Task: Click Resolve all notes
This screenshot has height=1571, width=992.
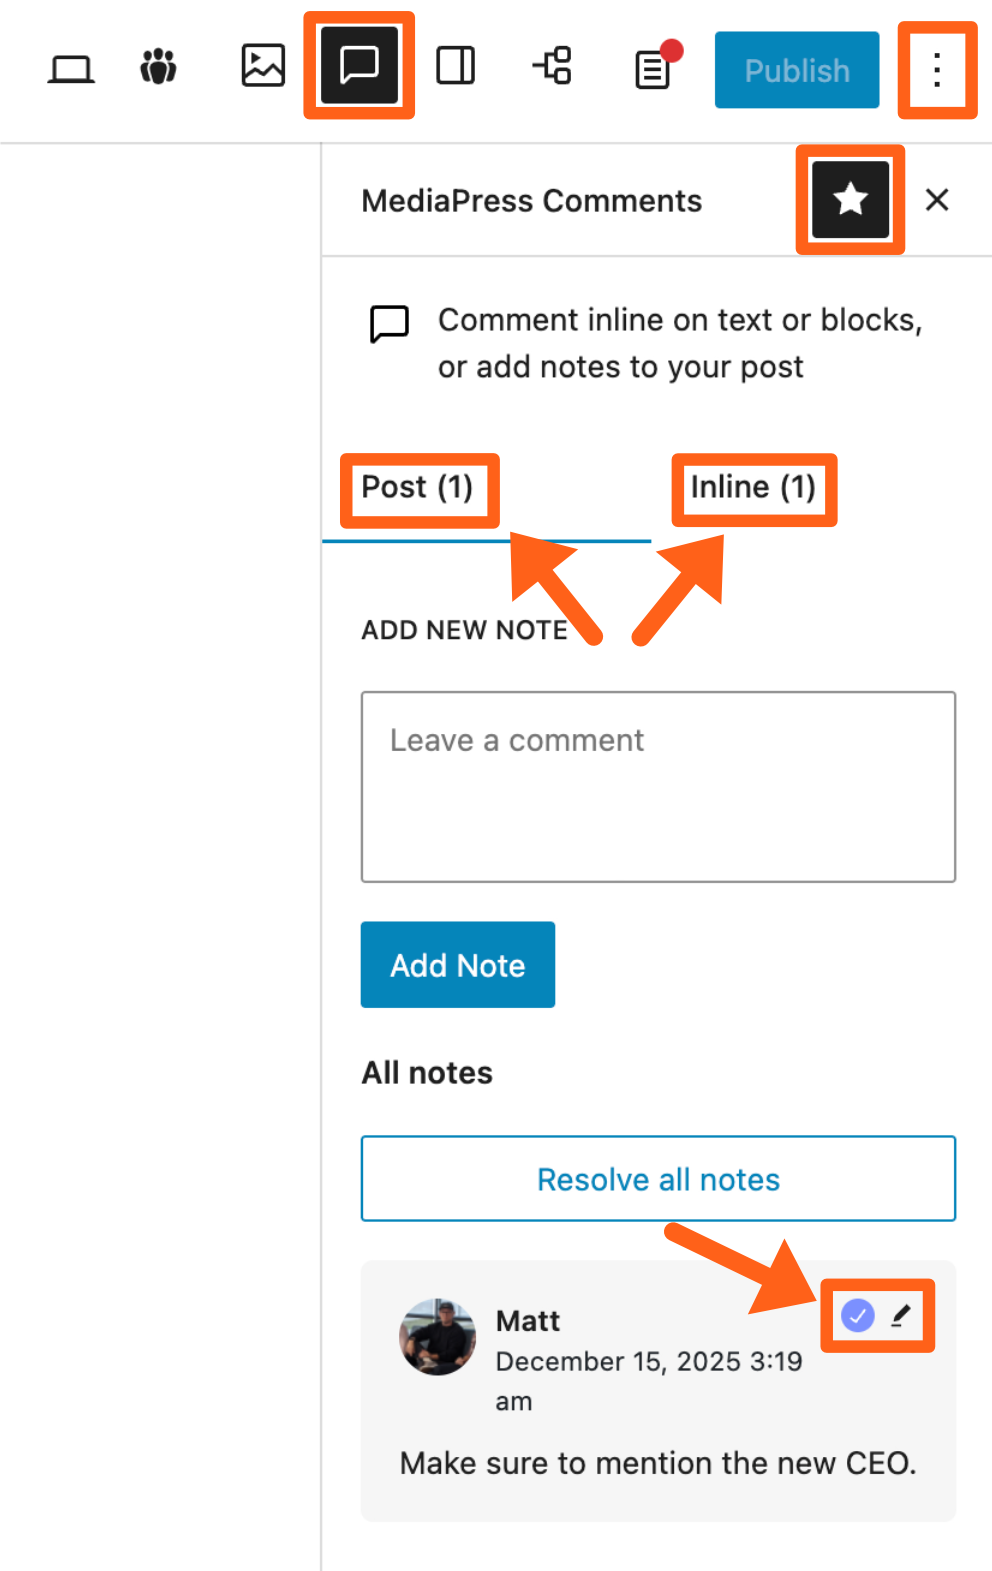Action: (x=658, y=1179)
